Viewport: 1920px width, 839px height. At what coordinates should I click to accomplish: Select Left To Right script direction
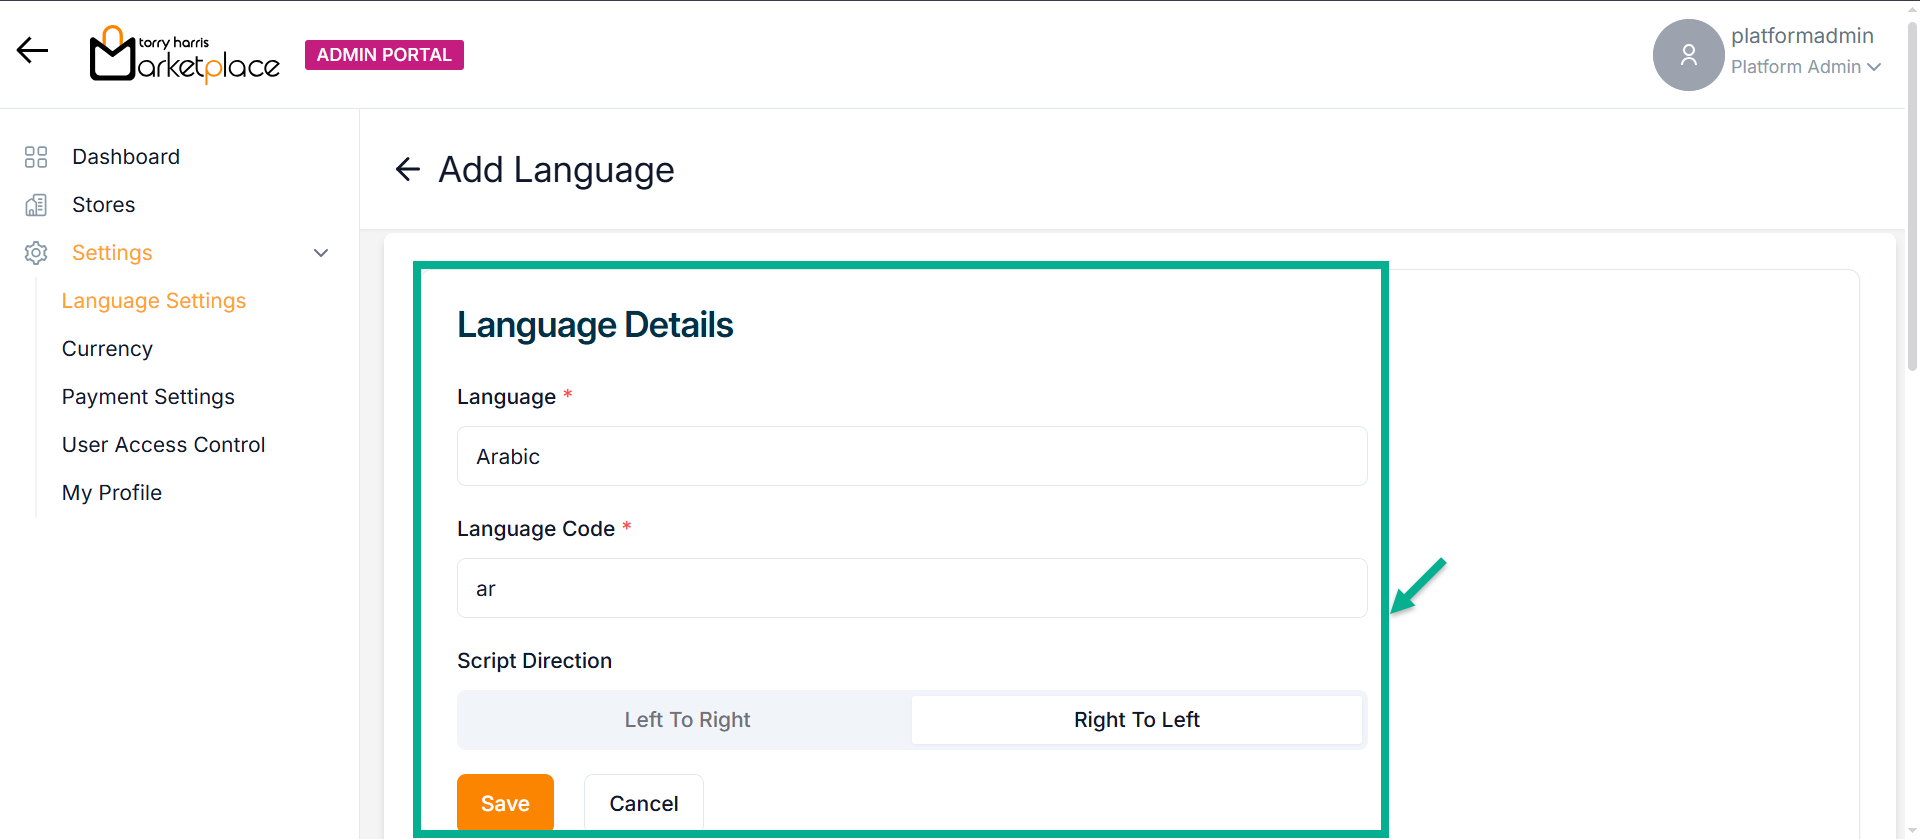pos(686,720)
